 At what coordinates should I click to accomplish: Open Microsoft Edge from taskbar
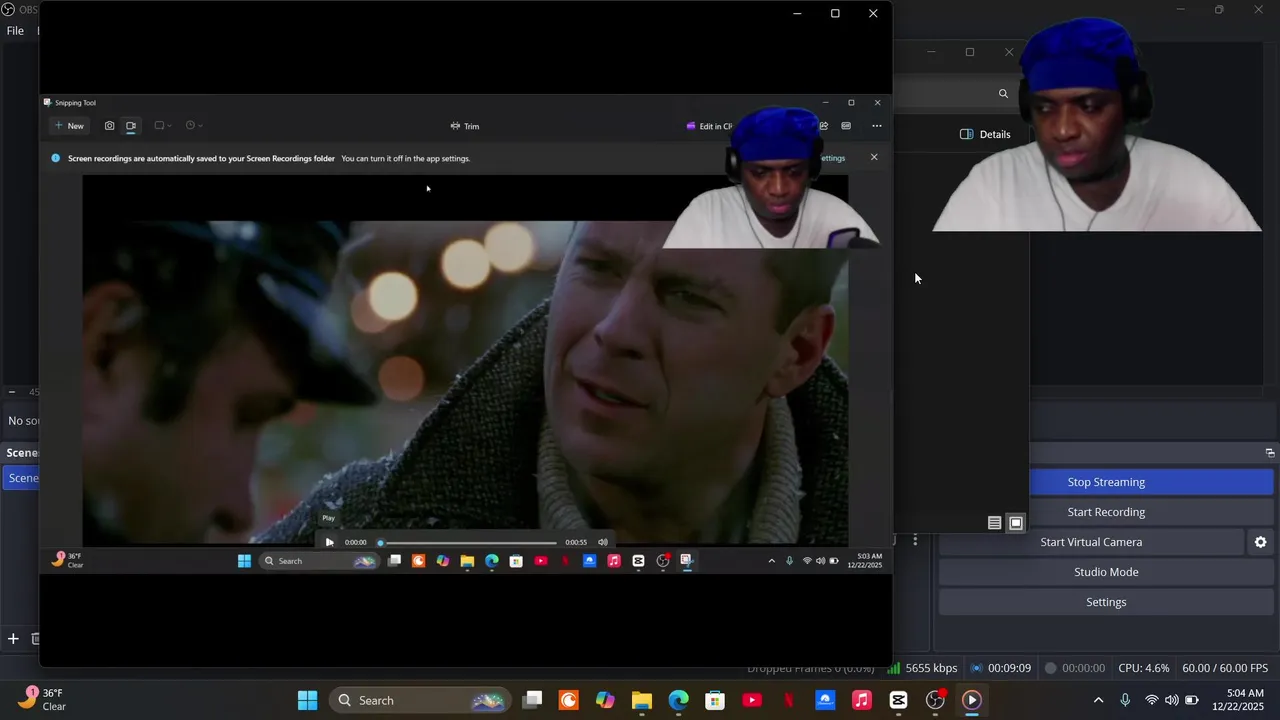pos(678,700)
